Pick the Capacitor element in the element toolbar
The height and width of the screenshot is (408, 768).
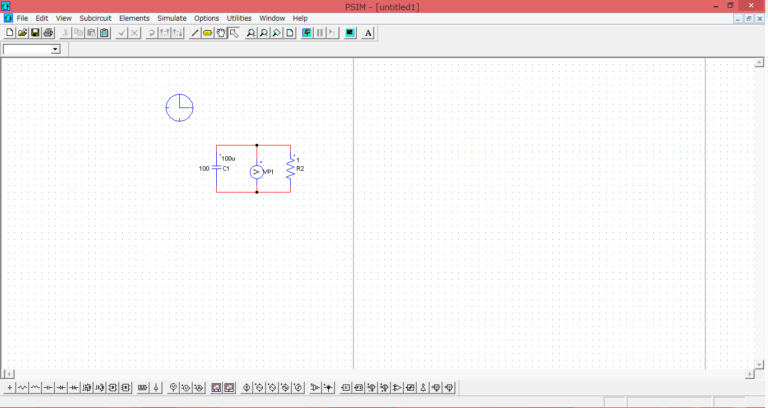pos(48,387)
